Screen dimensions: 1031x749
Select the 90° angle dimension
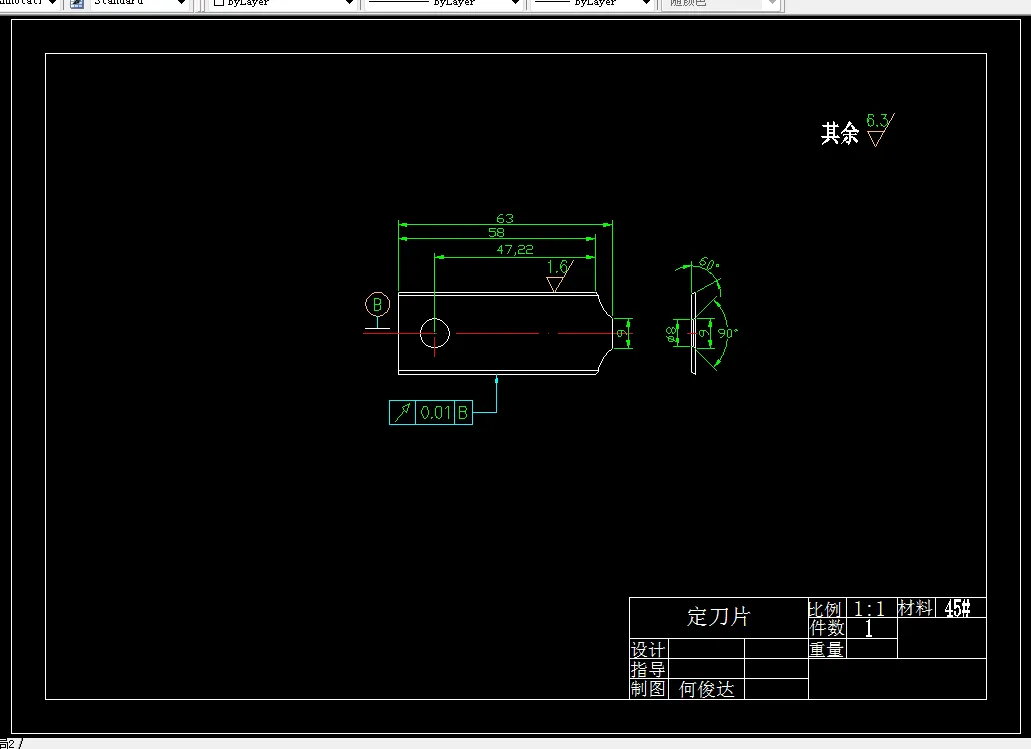(727, 333)
